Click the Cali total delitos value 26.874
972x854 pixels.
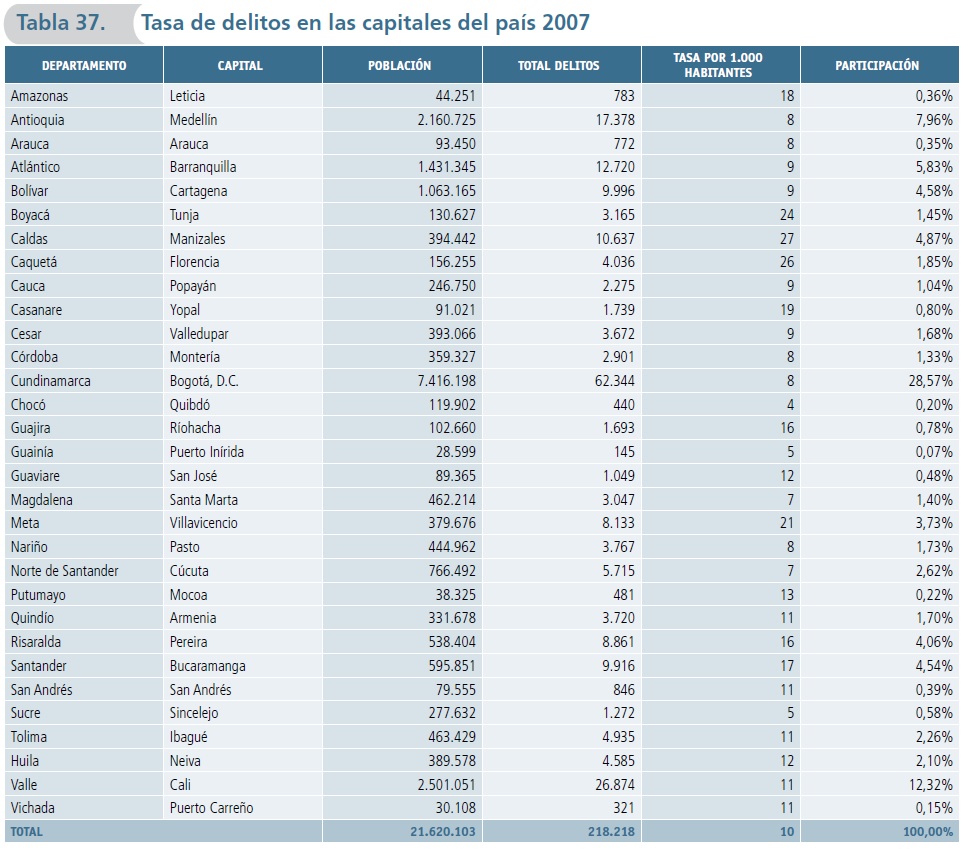(606, 785)
